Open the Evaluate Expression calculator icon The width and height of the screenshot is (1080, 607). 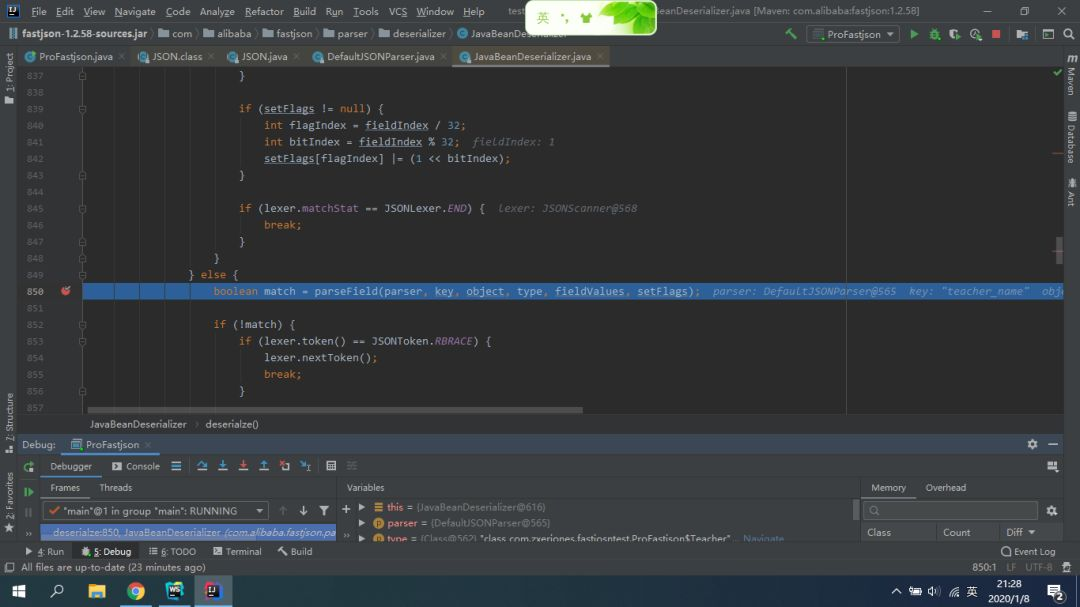coord(331,466)
